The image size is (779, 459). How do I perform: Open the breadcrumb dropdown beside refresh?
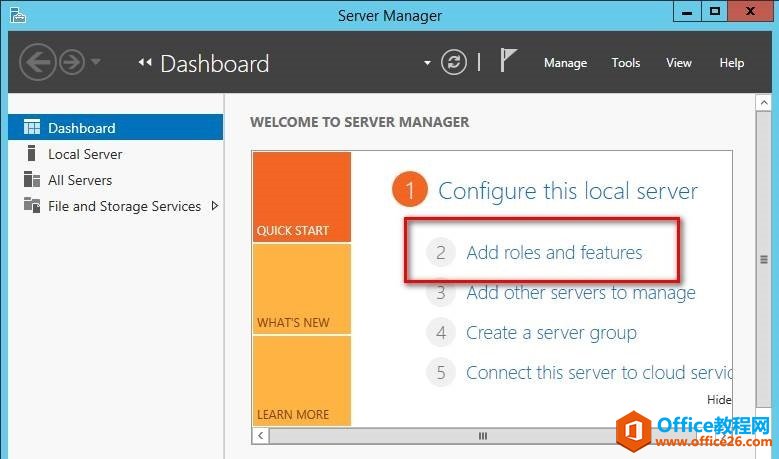428,63
